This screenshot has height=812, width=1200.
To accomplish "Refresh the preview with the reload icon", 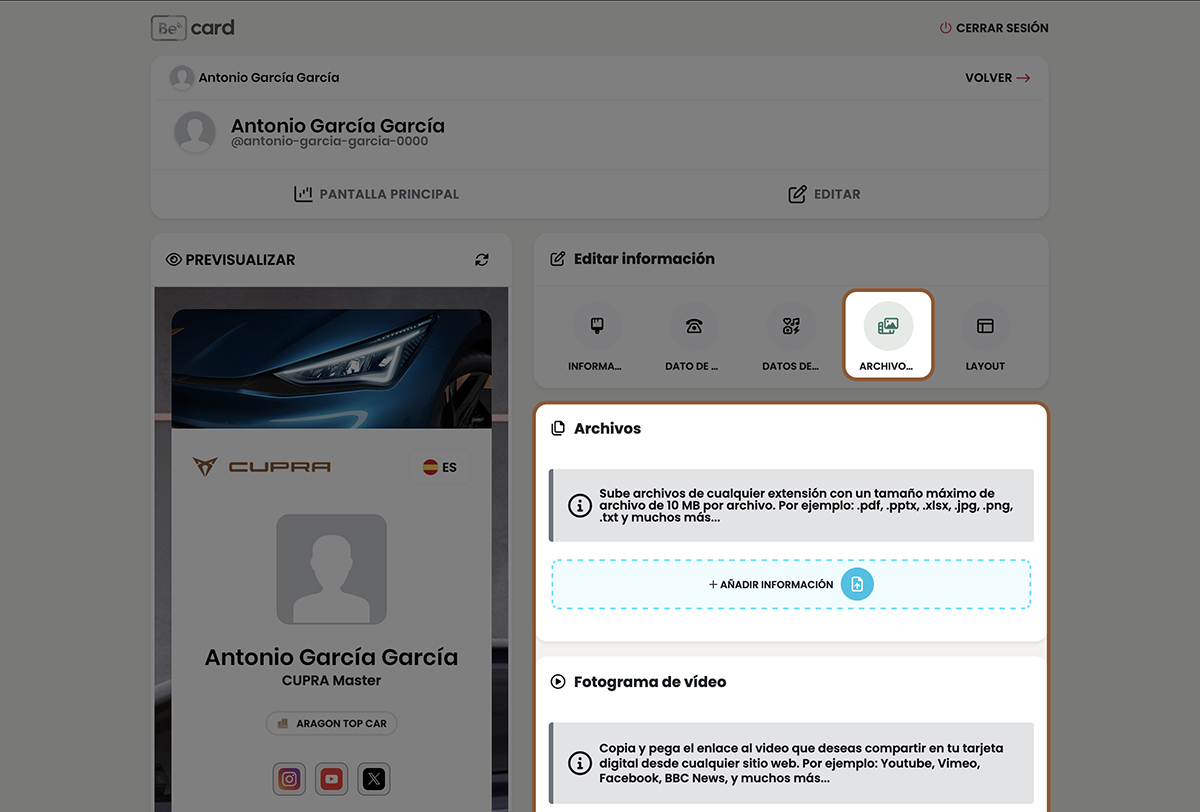I will pyautogui.click(x=482, y=260).
